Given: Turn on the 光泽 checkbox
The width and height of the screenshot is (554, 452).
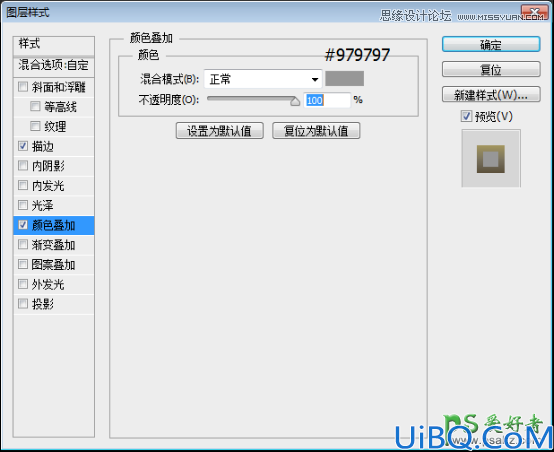Looking at the screenshot, I should pyautogui.click(x=23, y=205).
